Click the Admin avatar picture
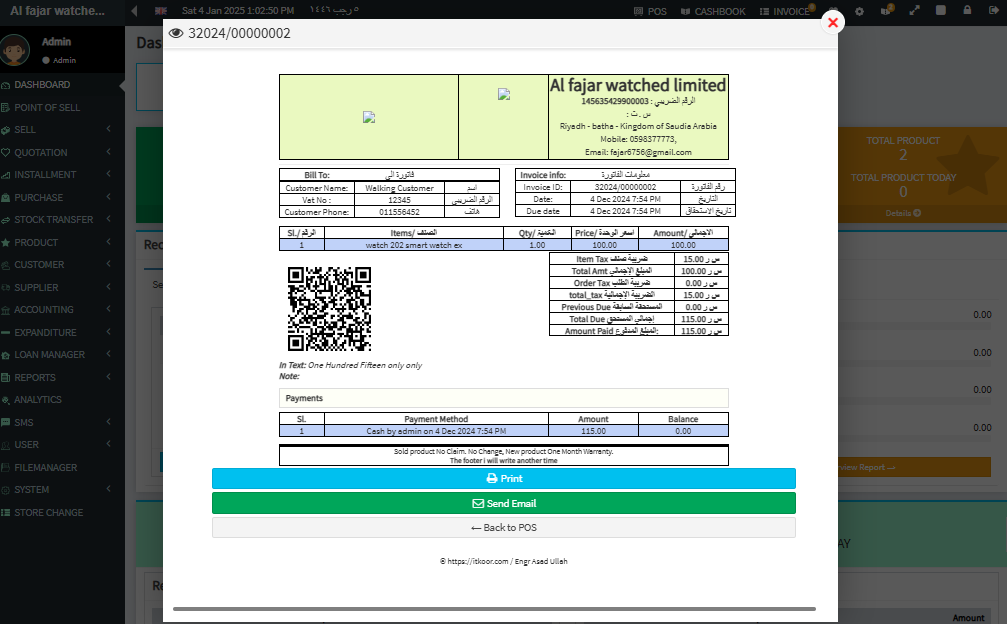 pyautogui.click(x=15, y=50)
